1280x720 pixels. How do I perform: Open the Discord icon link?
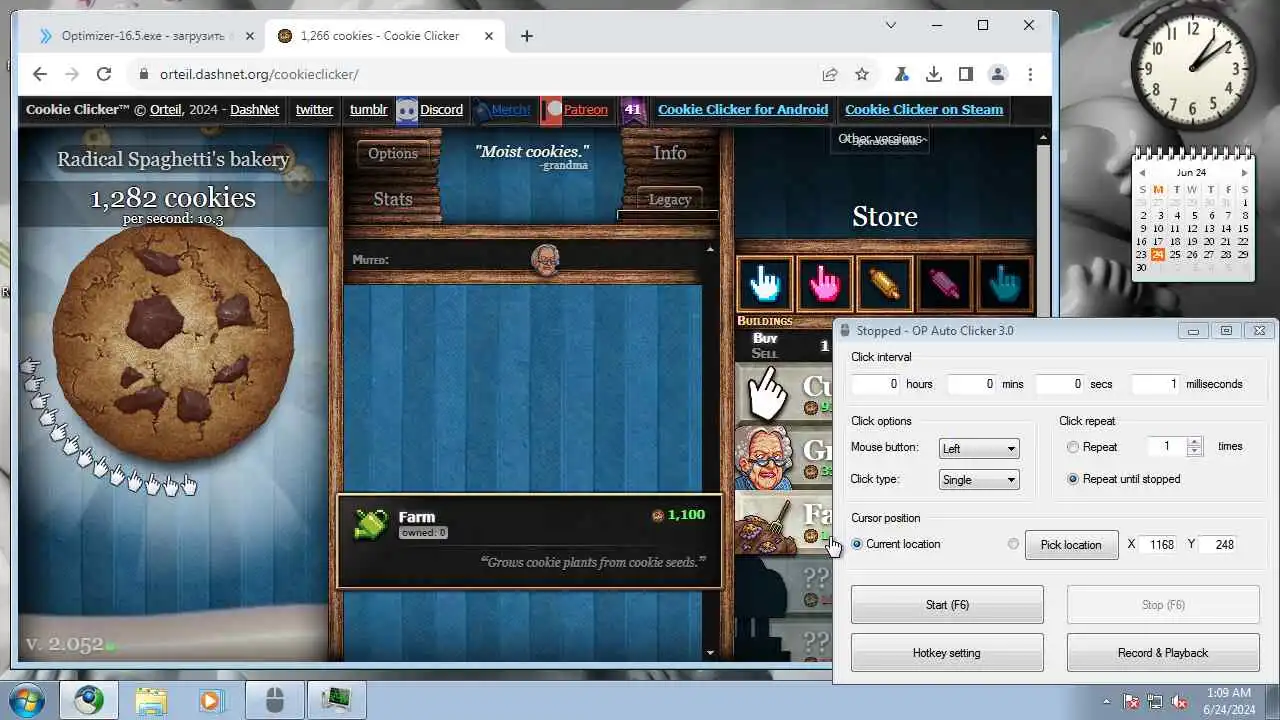click(406, 110)
